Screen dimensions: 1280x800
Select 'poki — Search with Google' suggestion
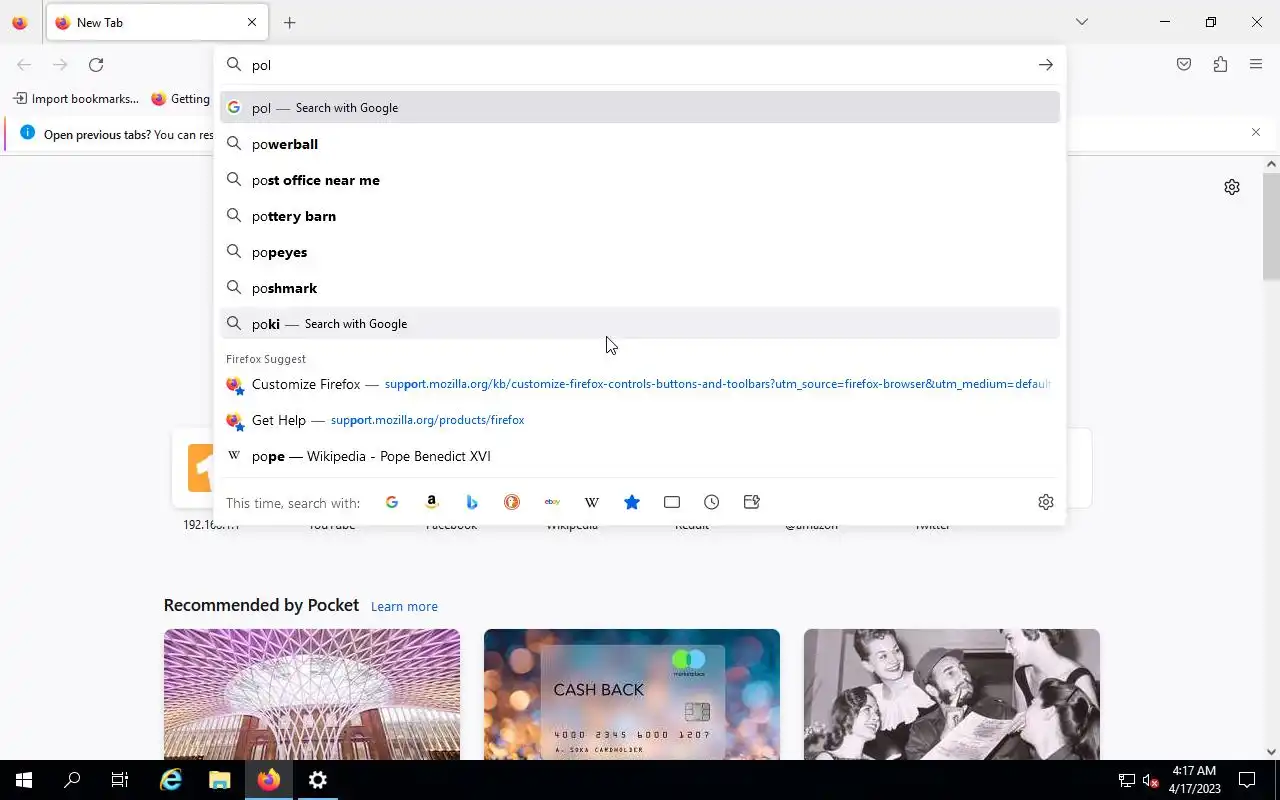click(640, 324)
